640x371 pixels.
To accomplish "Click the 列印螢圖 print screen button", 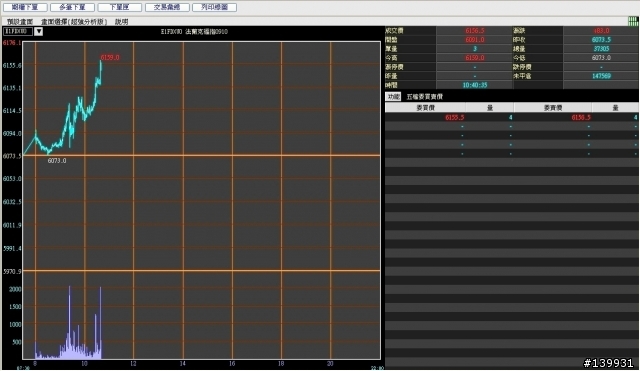I will [214, 7].
